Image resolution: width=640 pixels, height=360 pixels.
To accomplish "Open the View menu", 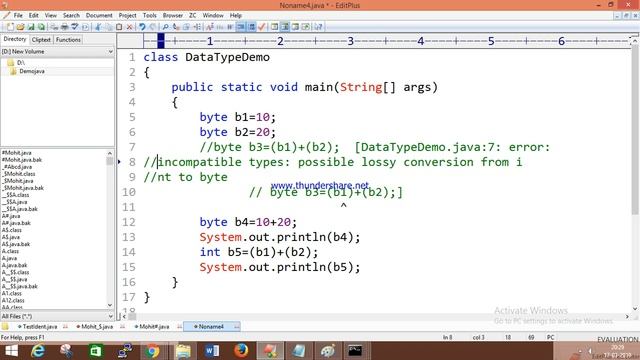I will click(x=51, y=15).
